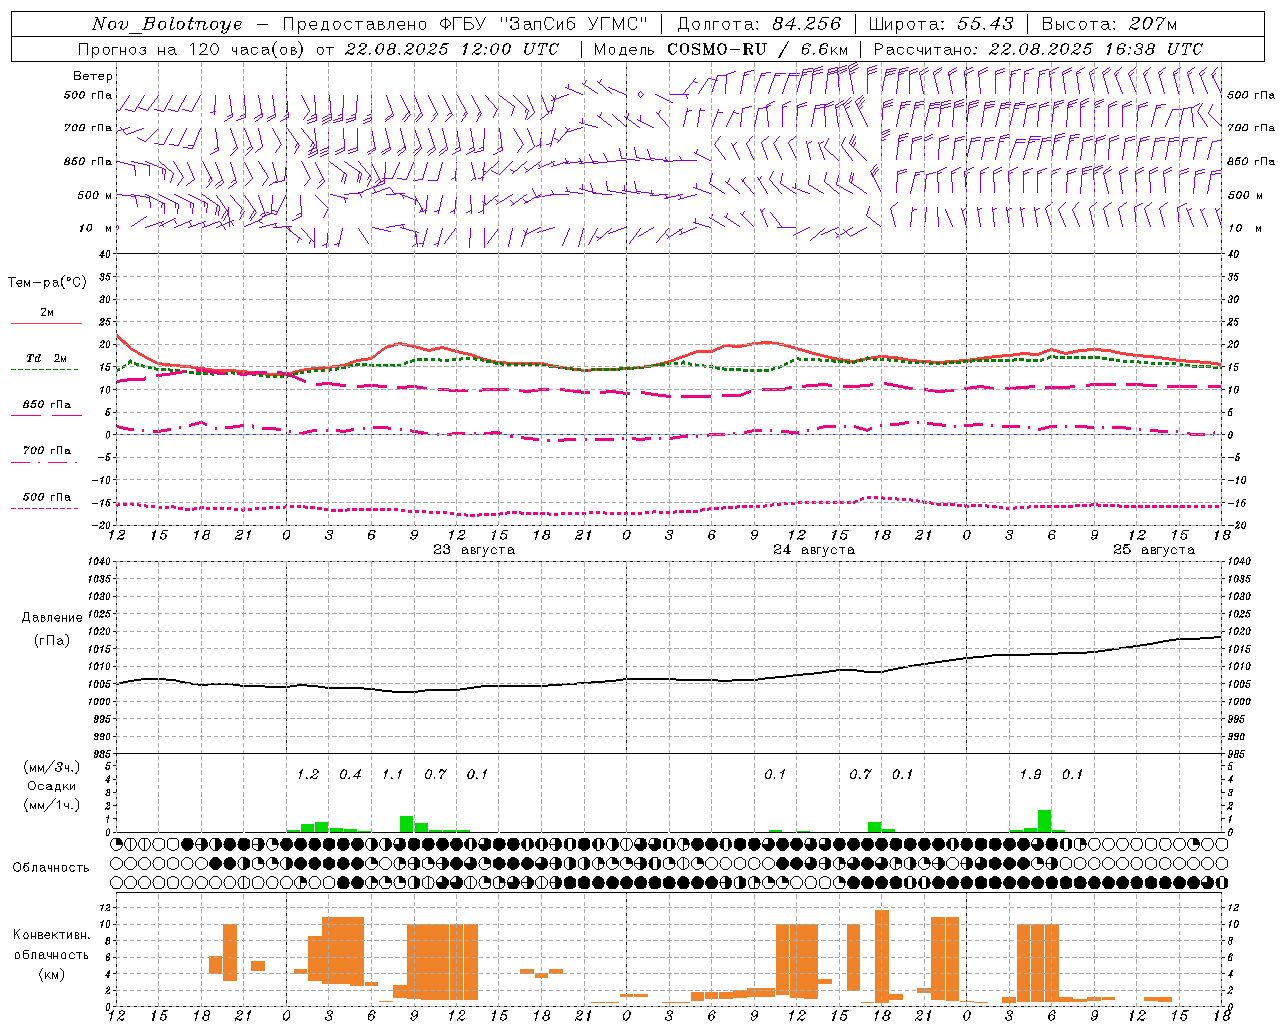Click the dashed line under the Td 2м legend
1280x1024 pixels.
[x=44, y=370]
